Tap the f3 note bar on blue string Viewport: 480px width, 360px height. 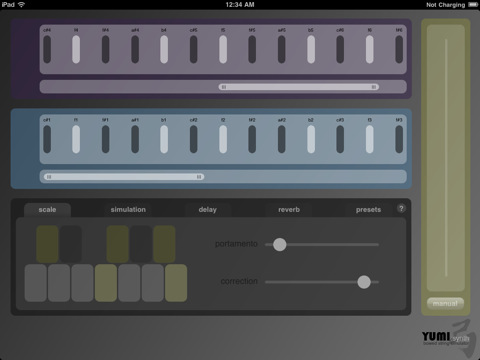pos(370,139)
